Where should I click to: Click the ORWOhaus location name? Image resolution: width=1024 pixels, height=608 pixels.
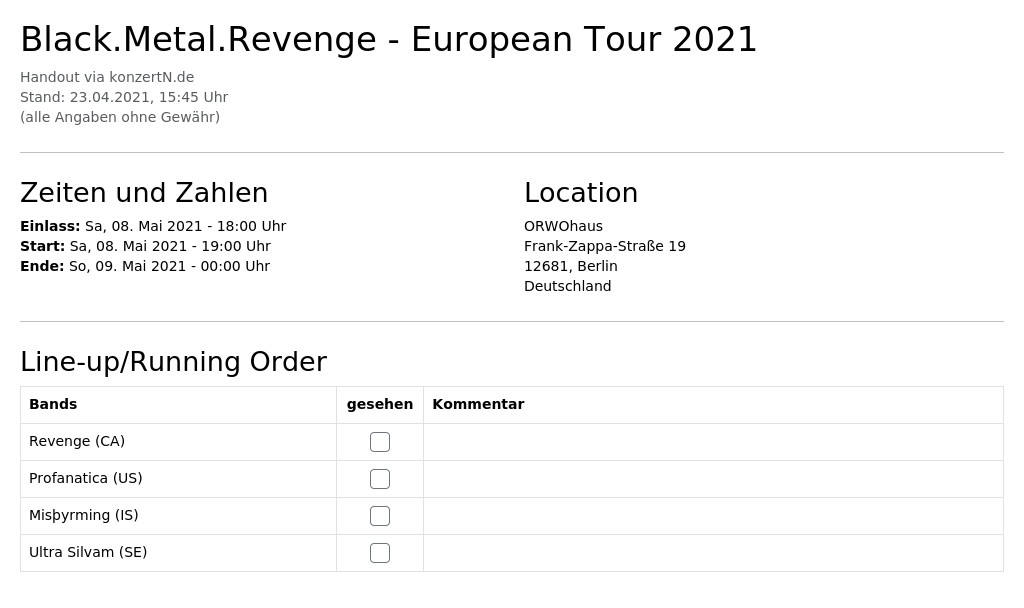click(563, 226)
